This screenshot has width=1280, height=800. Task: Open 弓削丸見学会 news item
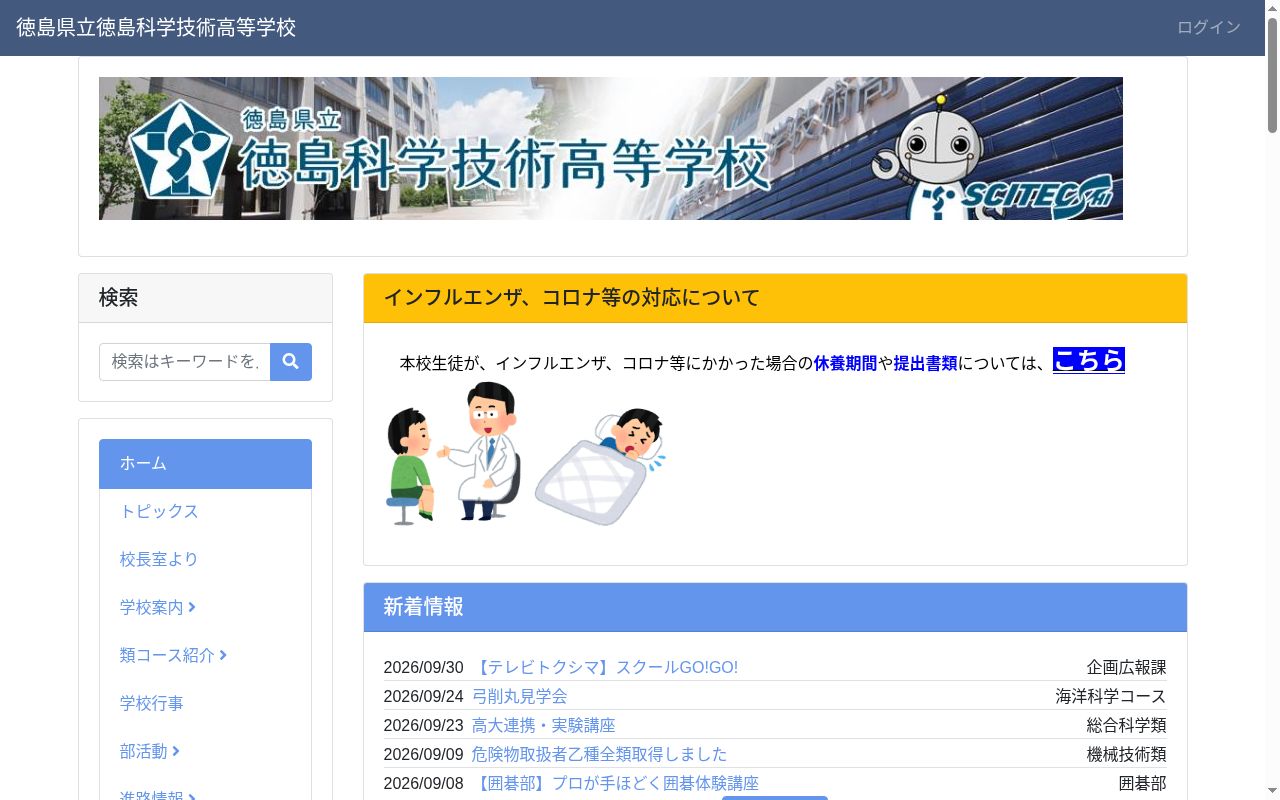coord(520,697)
